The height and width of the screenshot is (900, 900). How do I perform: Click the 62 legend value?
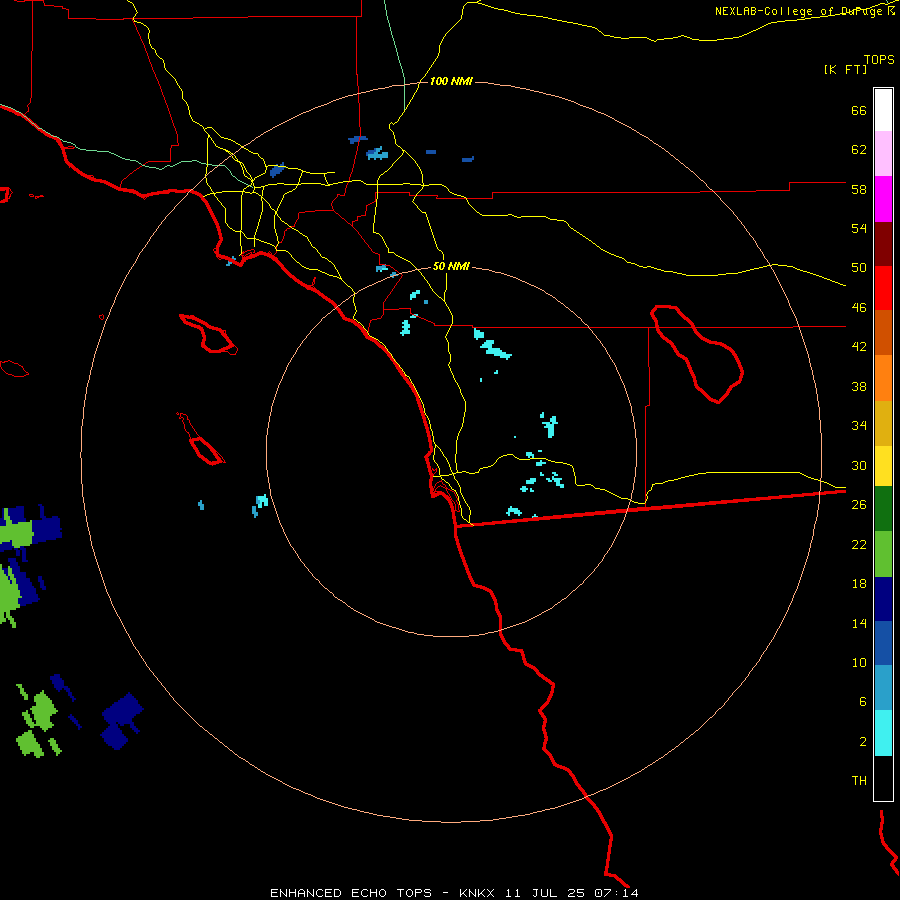pos(859,150)
